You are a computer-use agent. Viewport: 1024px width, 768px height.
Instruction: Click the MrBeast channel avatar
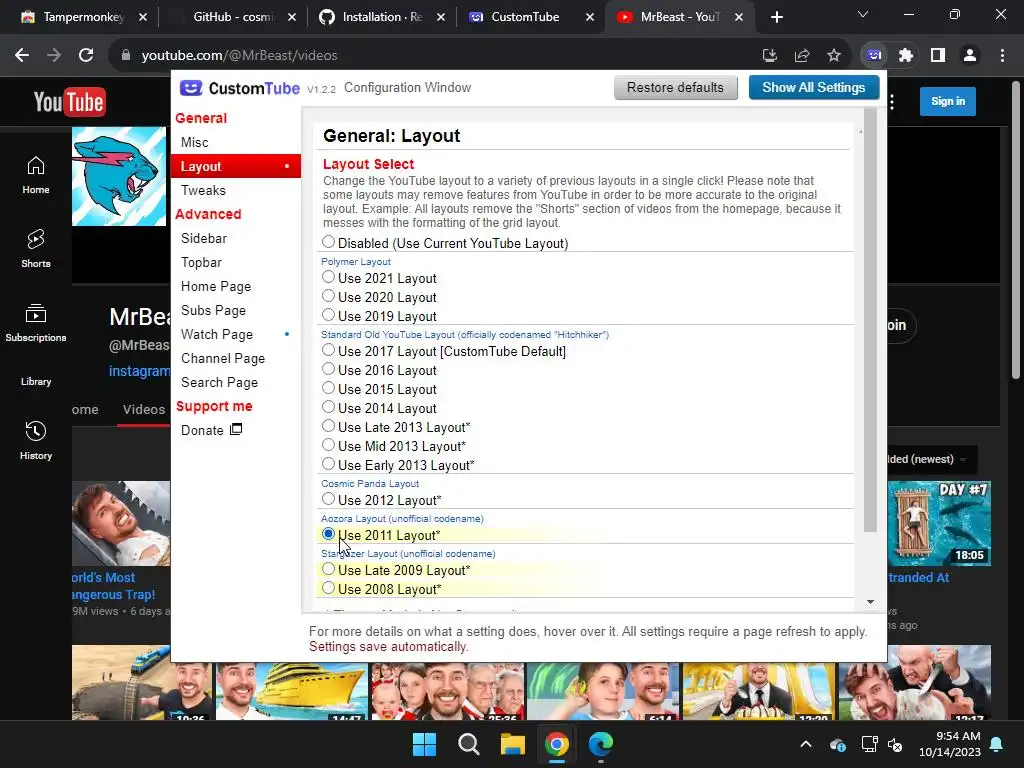click(x=119, y=176)
